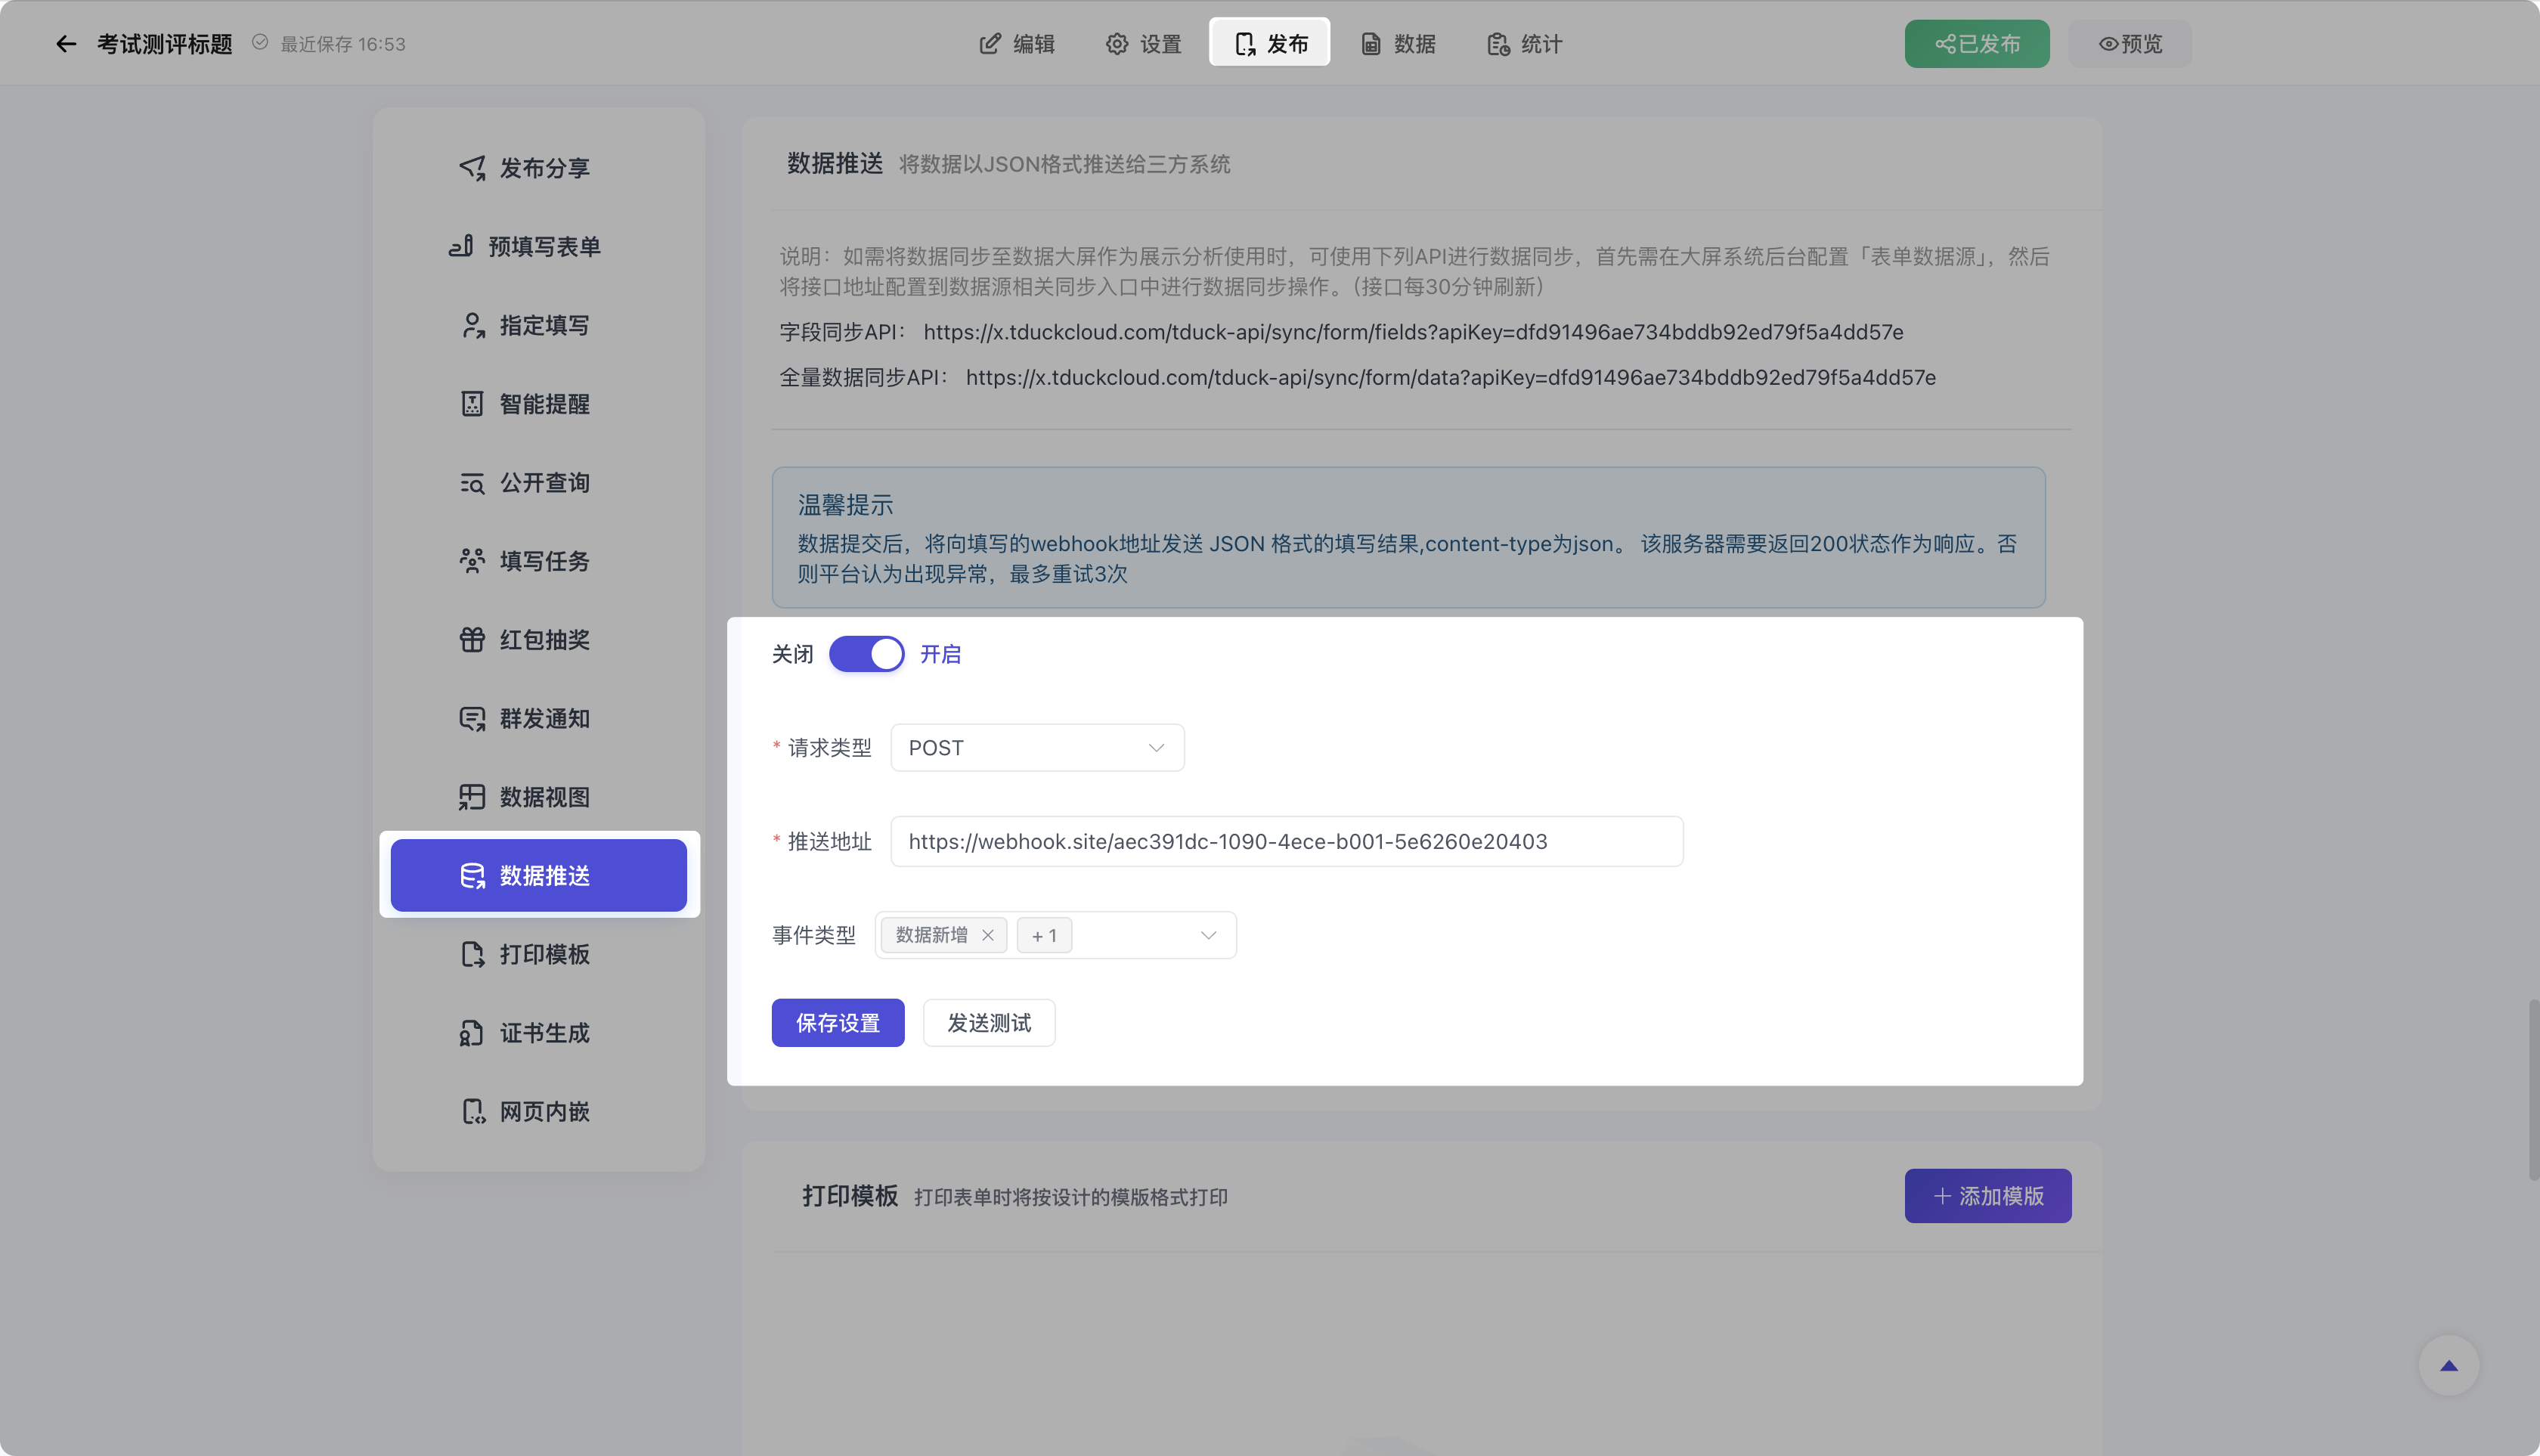Image resolution: width=2540 pixels, height=1456 pixels.
Task: Click the green 已发布 button
Action: click(1977, 44)
